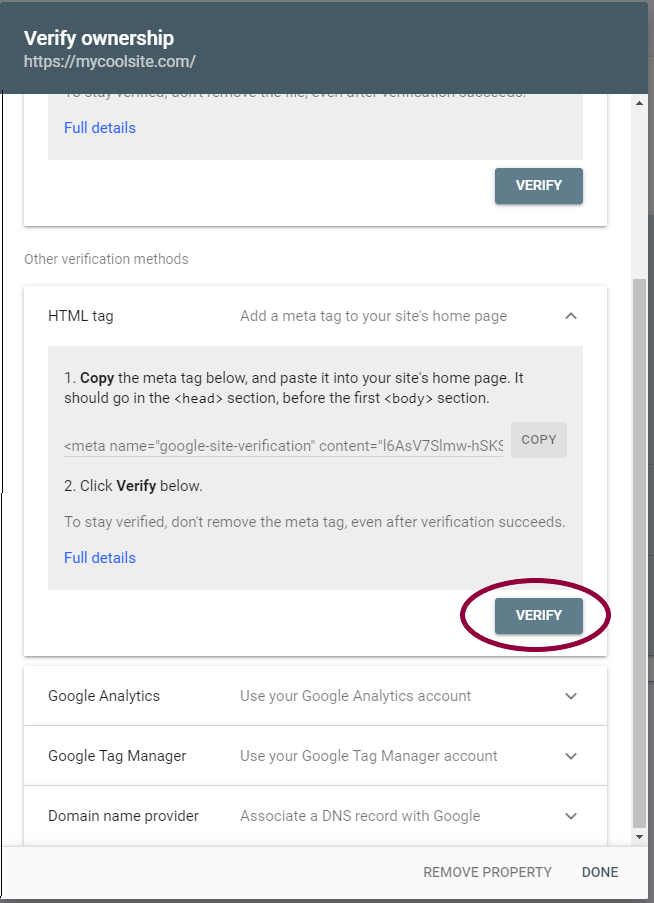Click the 'Add a meta tag' description text
Screen dimensions: 654x903
[x=374, y=316]
